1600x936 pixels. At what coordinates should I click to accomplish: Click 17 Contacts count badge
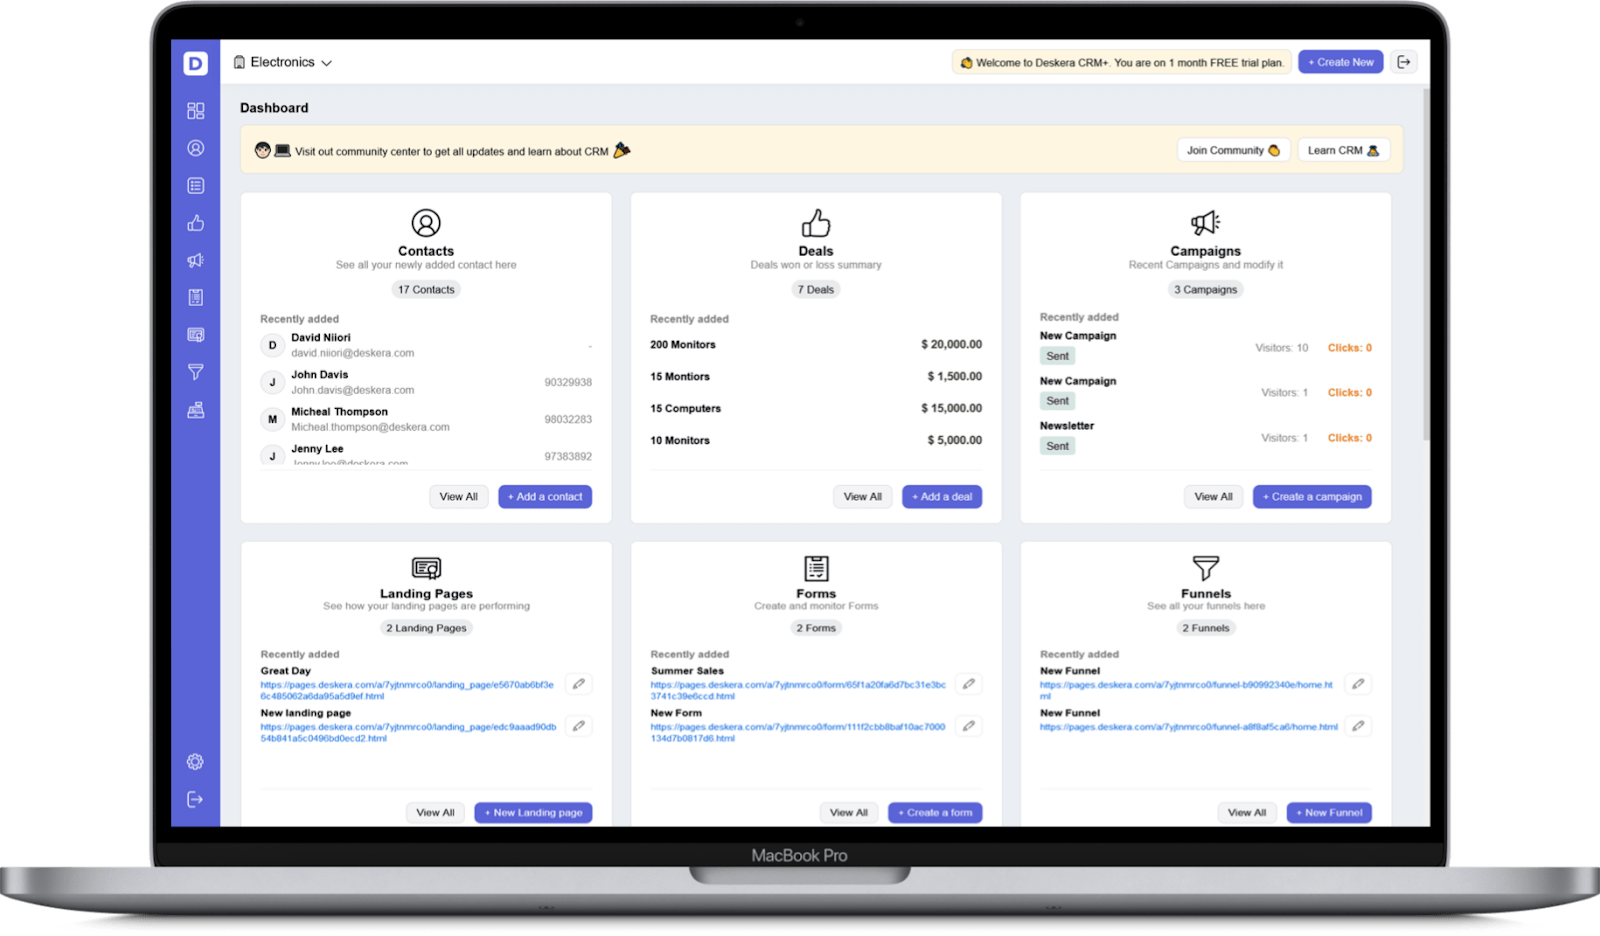click(426, 290)
